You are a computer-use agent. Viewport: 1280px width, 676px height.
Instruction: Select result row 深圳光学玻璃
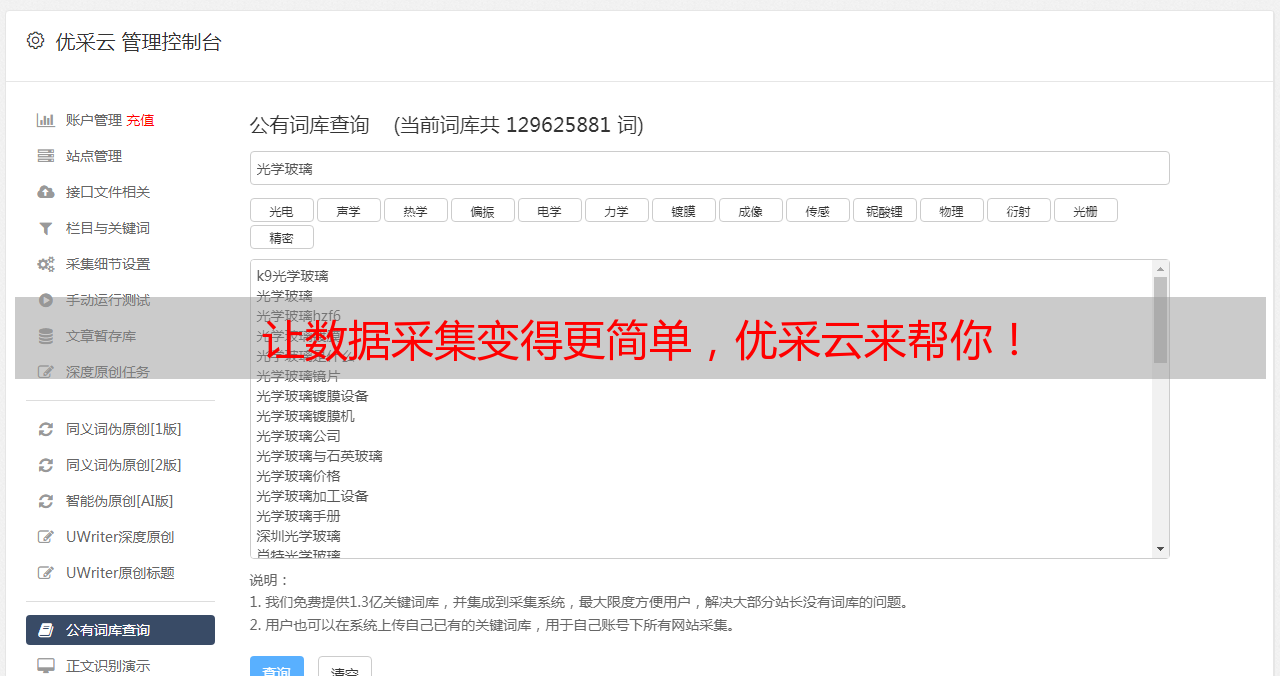click(298, 536)
